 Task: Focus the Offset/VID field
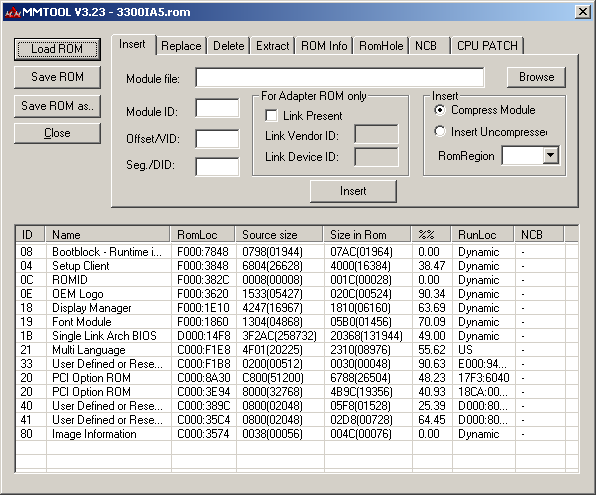[217, 138]
